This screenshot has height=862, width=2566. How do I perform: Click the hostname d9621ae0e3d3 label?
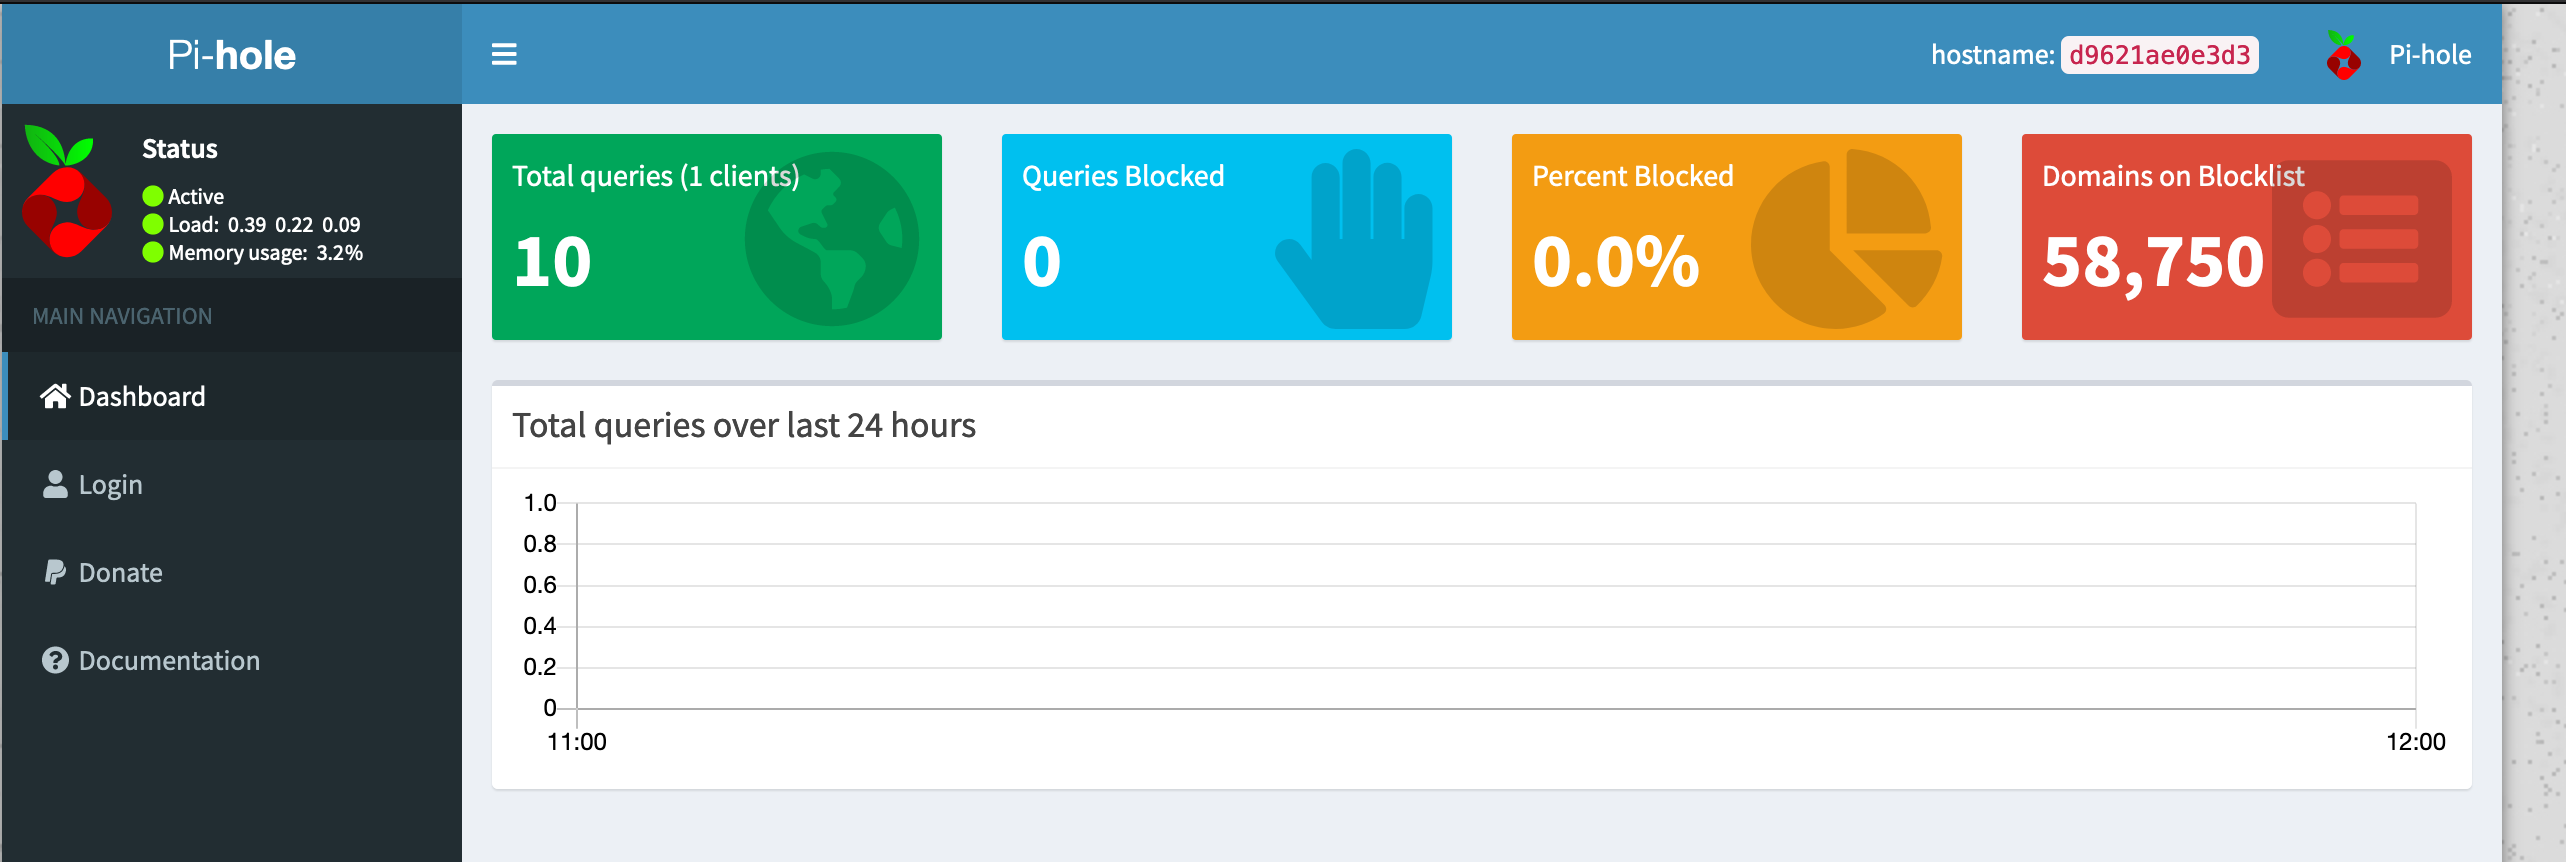pos(2159,55)
